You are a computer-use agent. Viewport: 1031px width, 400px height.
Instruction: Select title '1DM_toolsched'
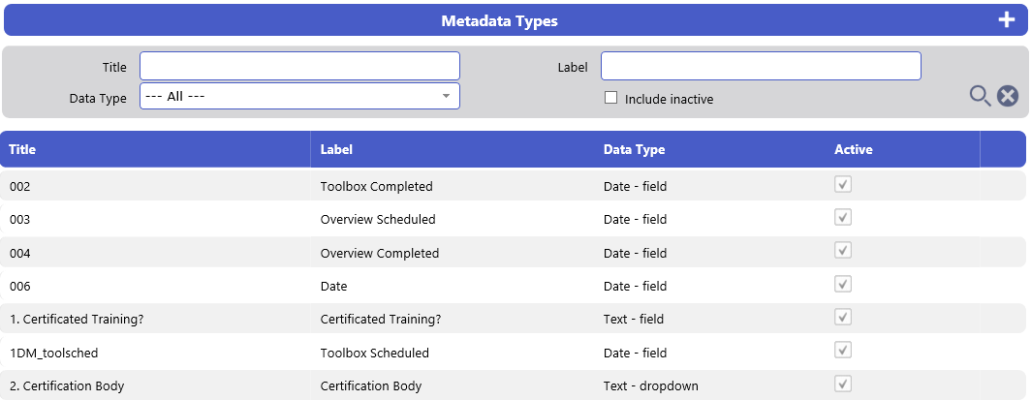[54, 353]
